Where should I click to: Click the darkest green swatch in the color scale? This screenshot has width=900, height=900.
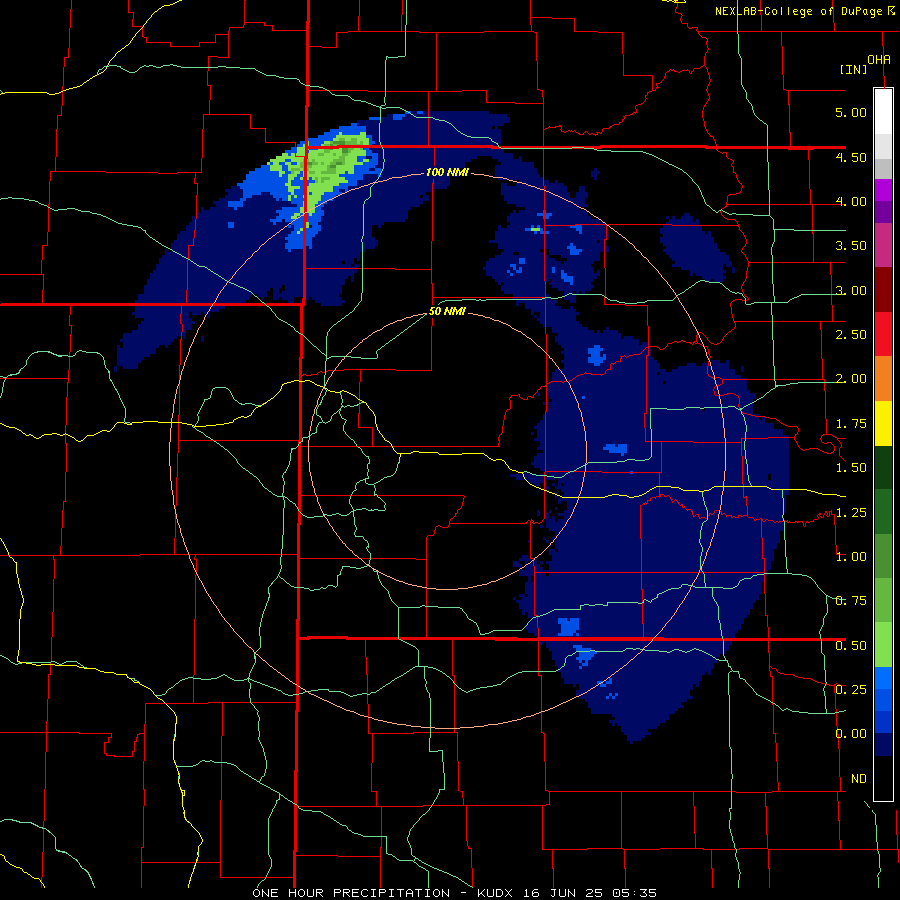pyautogui.click(x=883, y=468)
